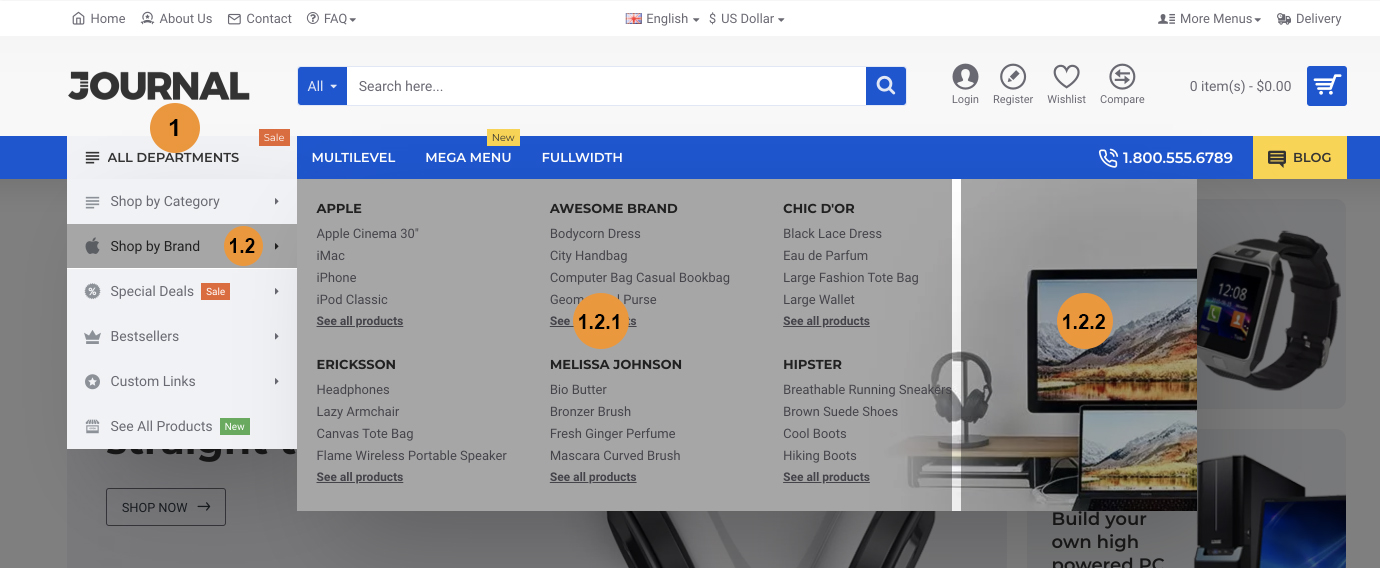Click See all products under Ericksson

[x=360, y=477]
